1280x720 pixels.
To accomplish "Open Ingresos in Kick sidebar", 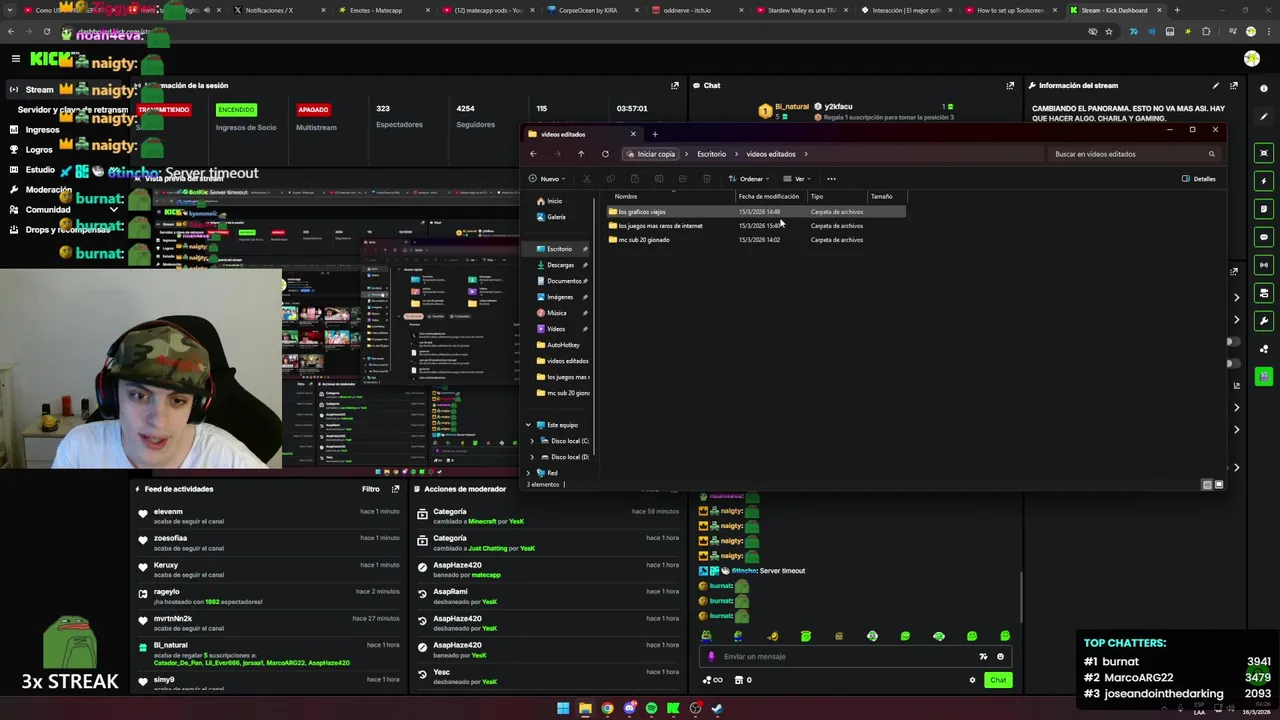I will [x=42, y=130].
